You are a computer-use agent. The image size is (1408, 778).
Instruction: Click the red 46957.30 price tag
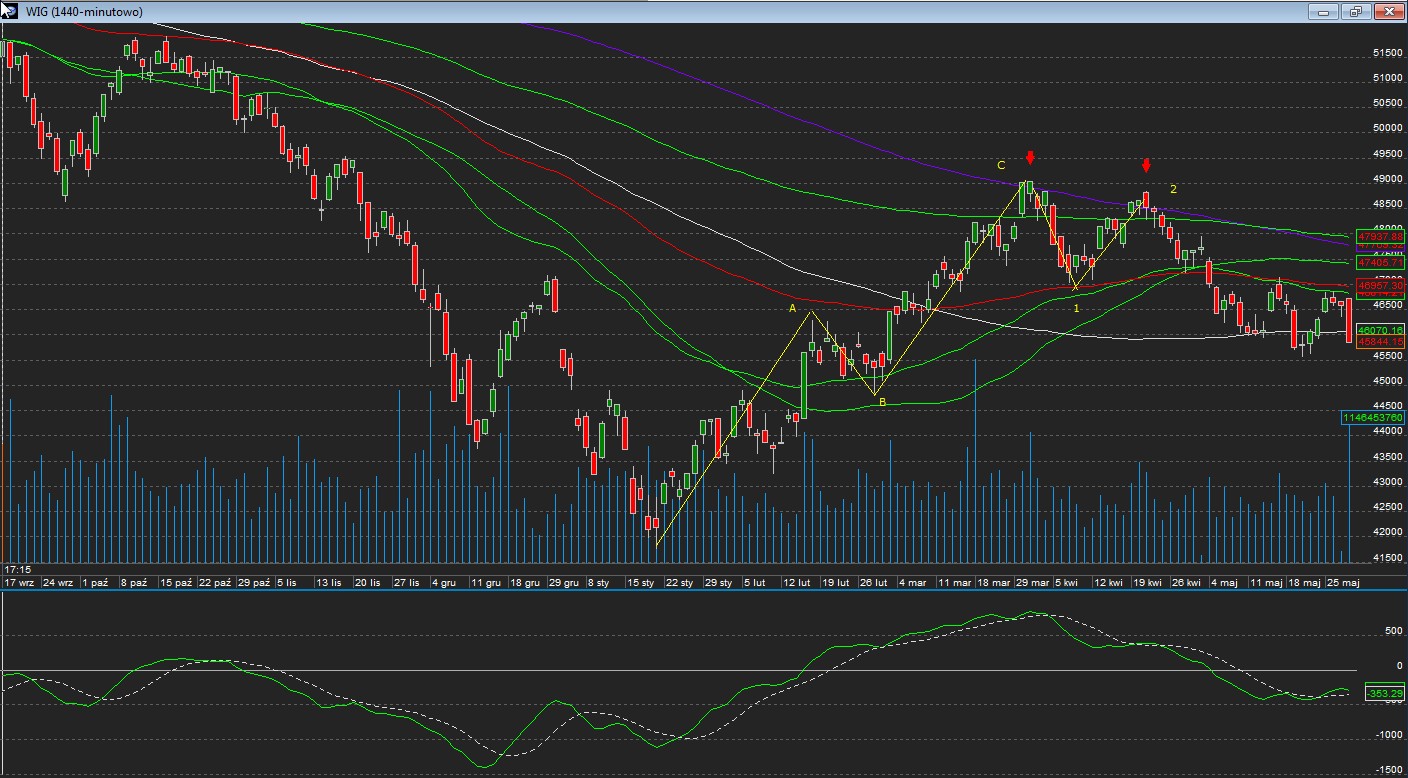[x=1380, y=285]
